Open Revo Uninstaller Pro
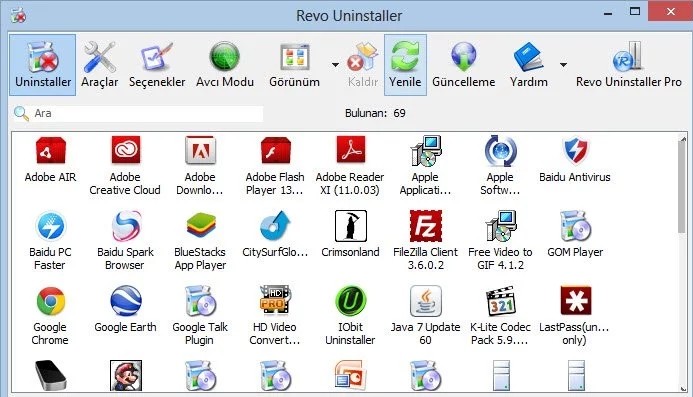 [628, 65]
